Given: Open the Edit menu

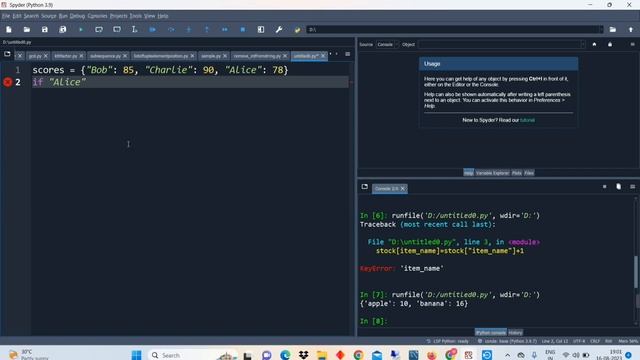Looking at the screenshot, I should [x=17, y=16].
